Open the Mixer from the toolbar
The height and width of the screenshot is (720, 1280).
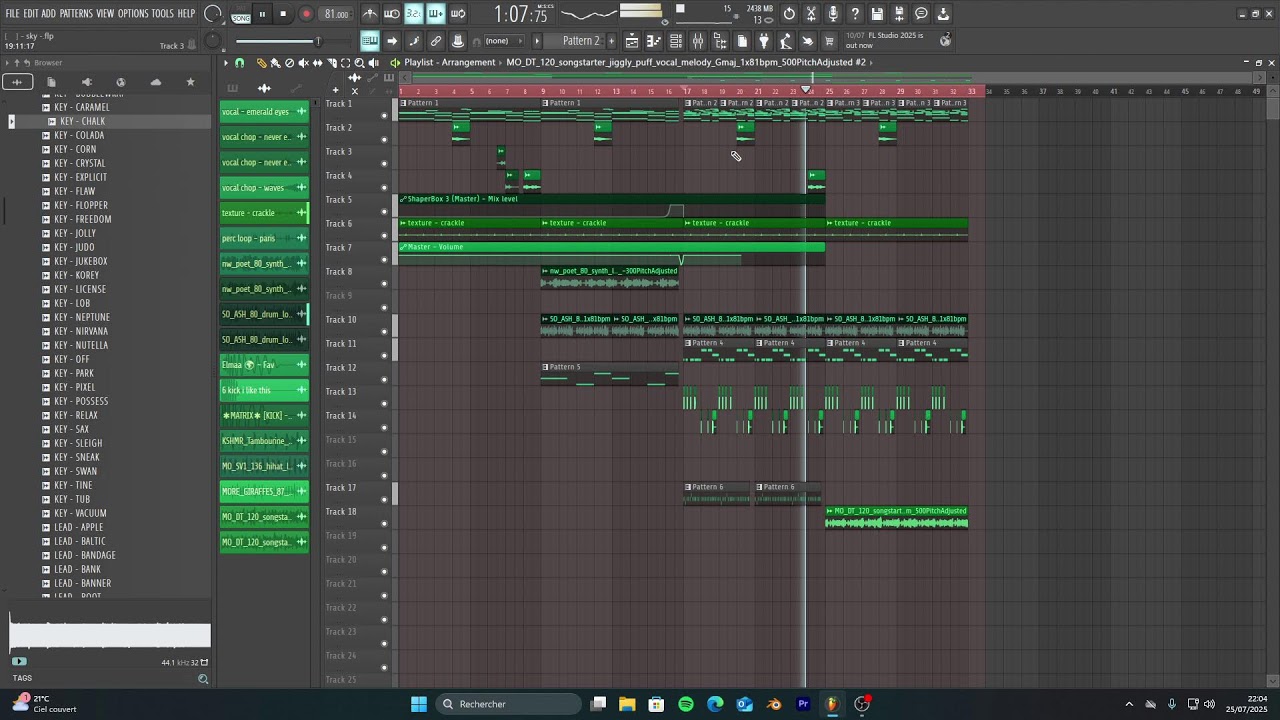pos(698,41)
